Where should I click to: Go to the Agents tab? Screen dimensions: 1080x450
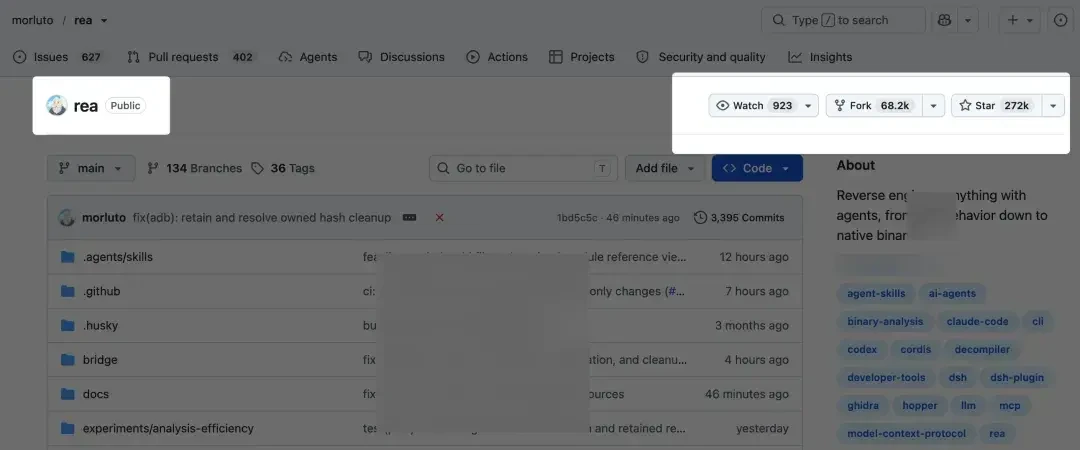click(x=308, y=57)
